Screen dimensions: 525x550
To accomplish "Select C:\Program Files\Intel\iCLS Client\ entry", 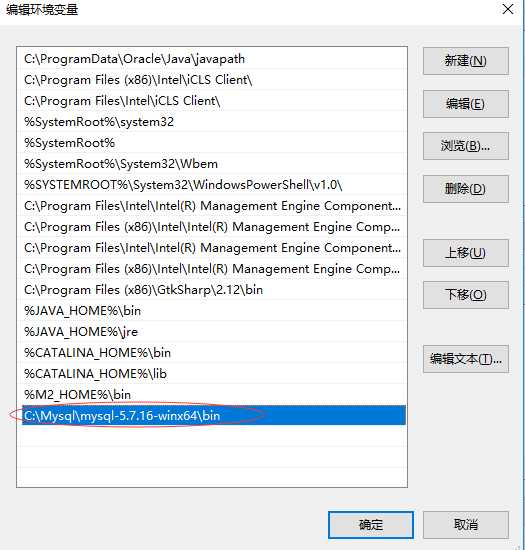I will tap(214, 101).
